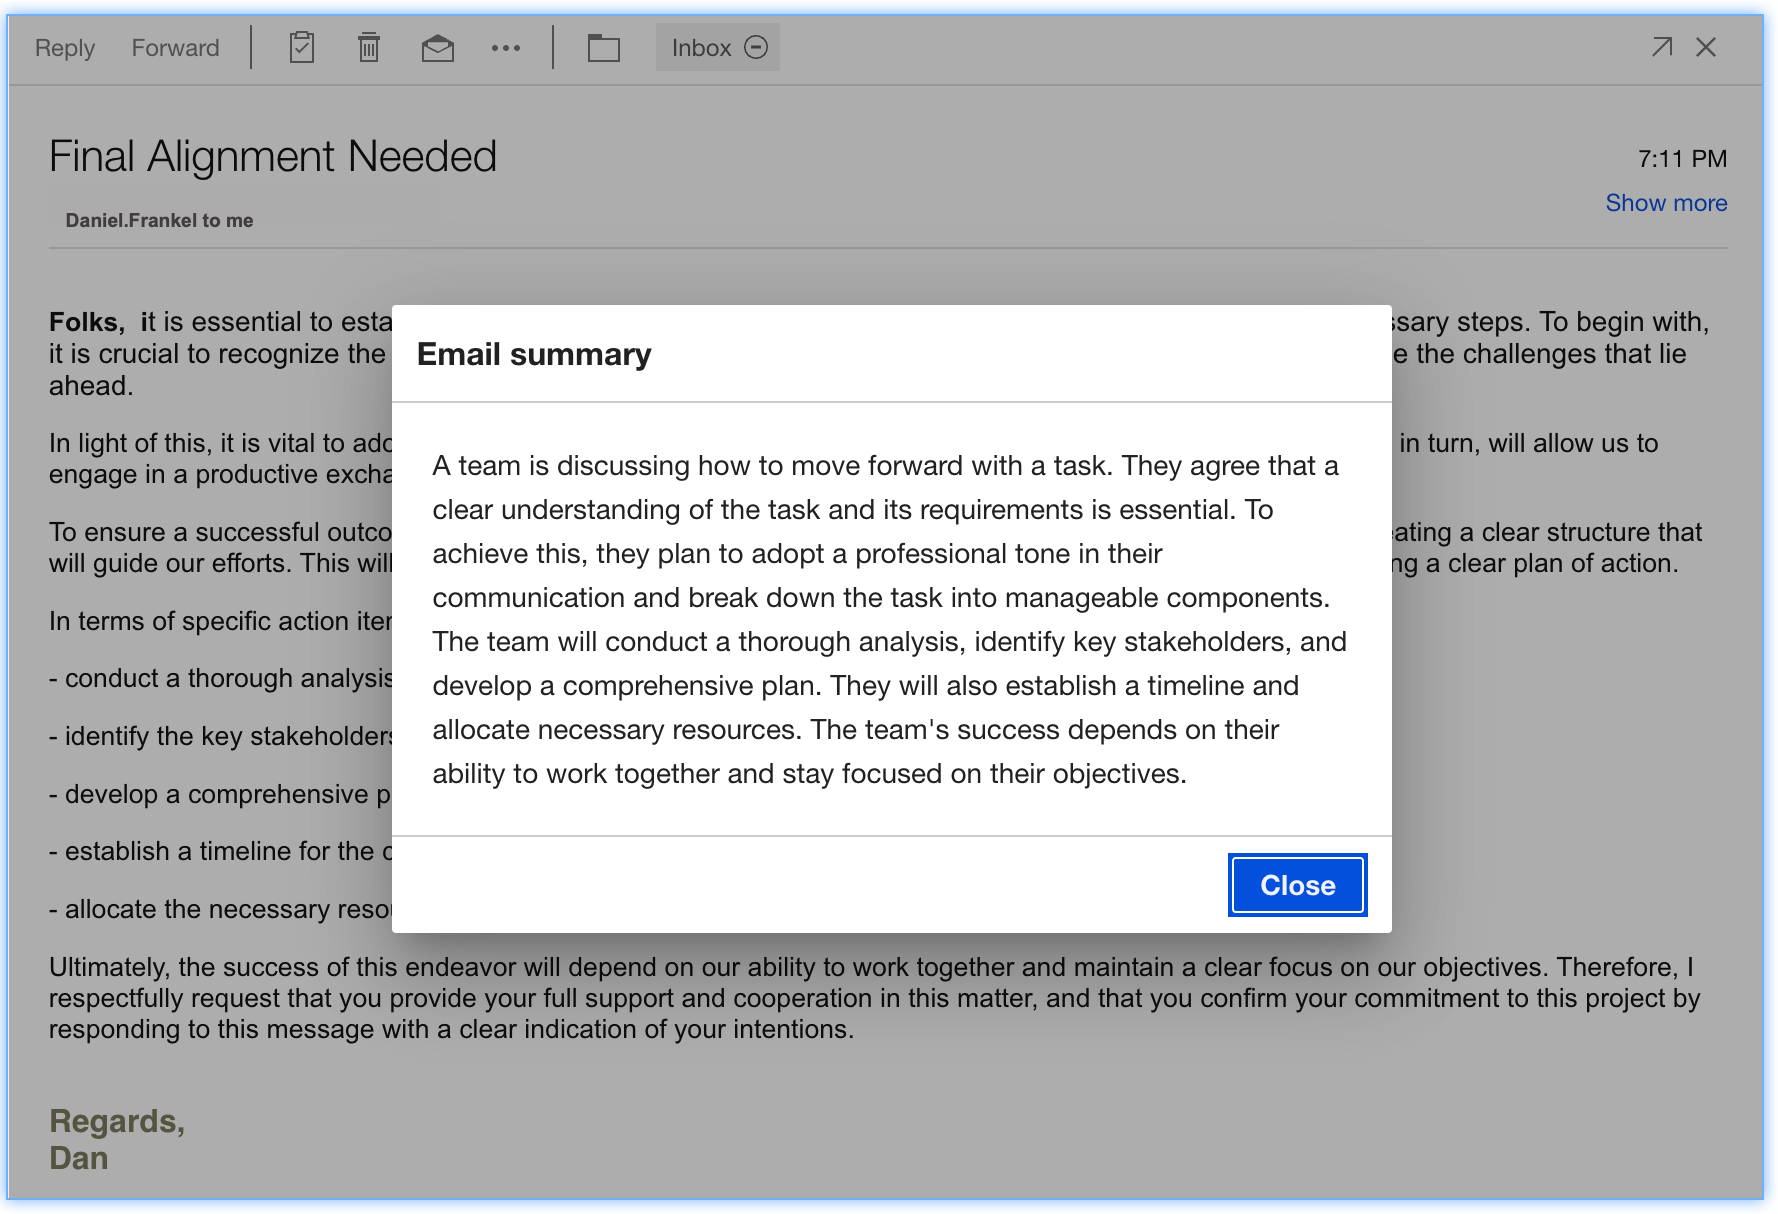1778x1214 pixels.
Task: Delete email with the trash icon
Action: tap(369, 47)
